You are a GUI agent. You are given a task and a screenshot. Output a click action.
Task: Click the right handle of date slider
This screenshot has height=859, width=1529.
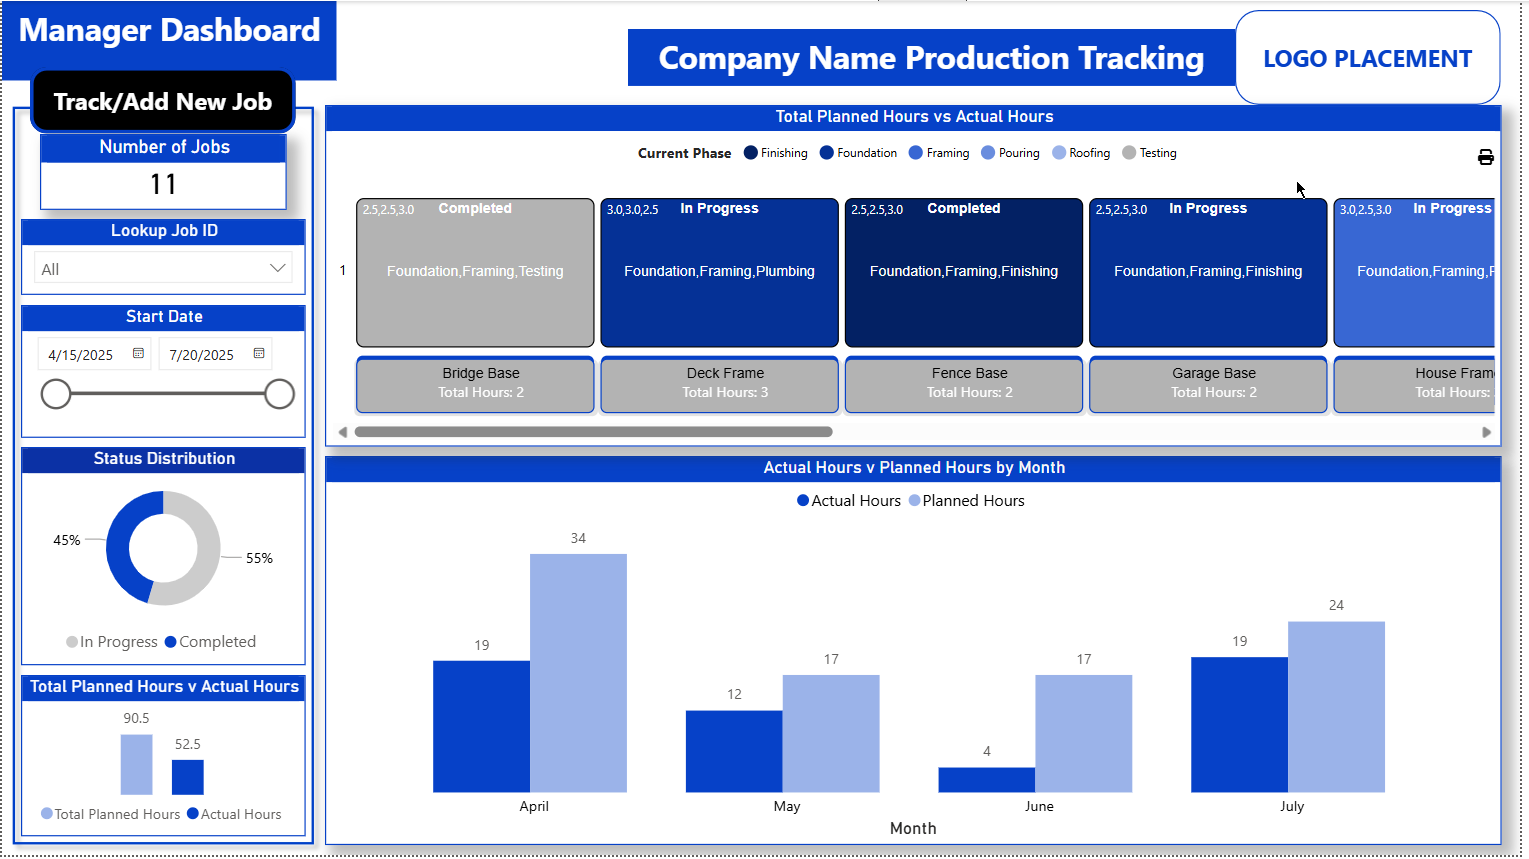pyautogui.click(x=279, y=394)
